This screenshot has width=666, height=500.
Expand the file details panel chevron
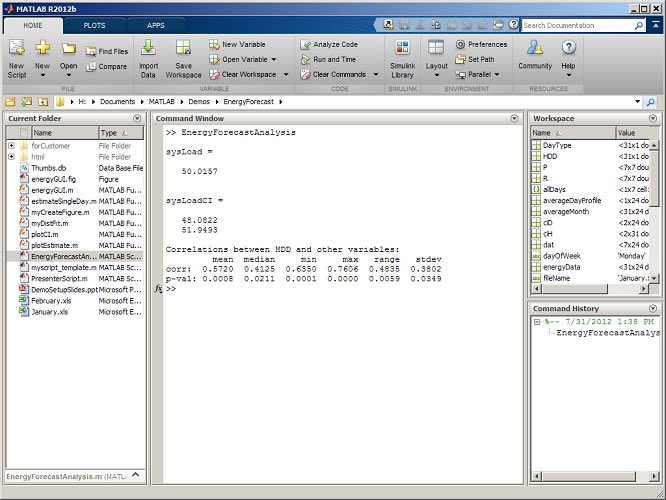pos(136,475)
